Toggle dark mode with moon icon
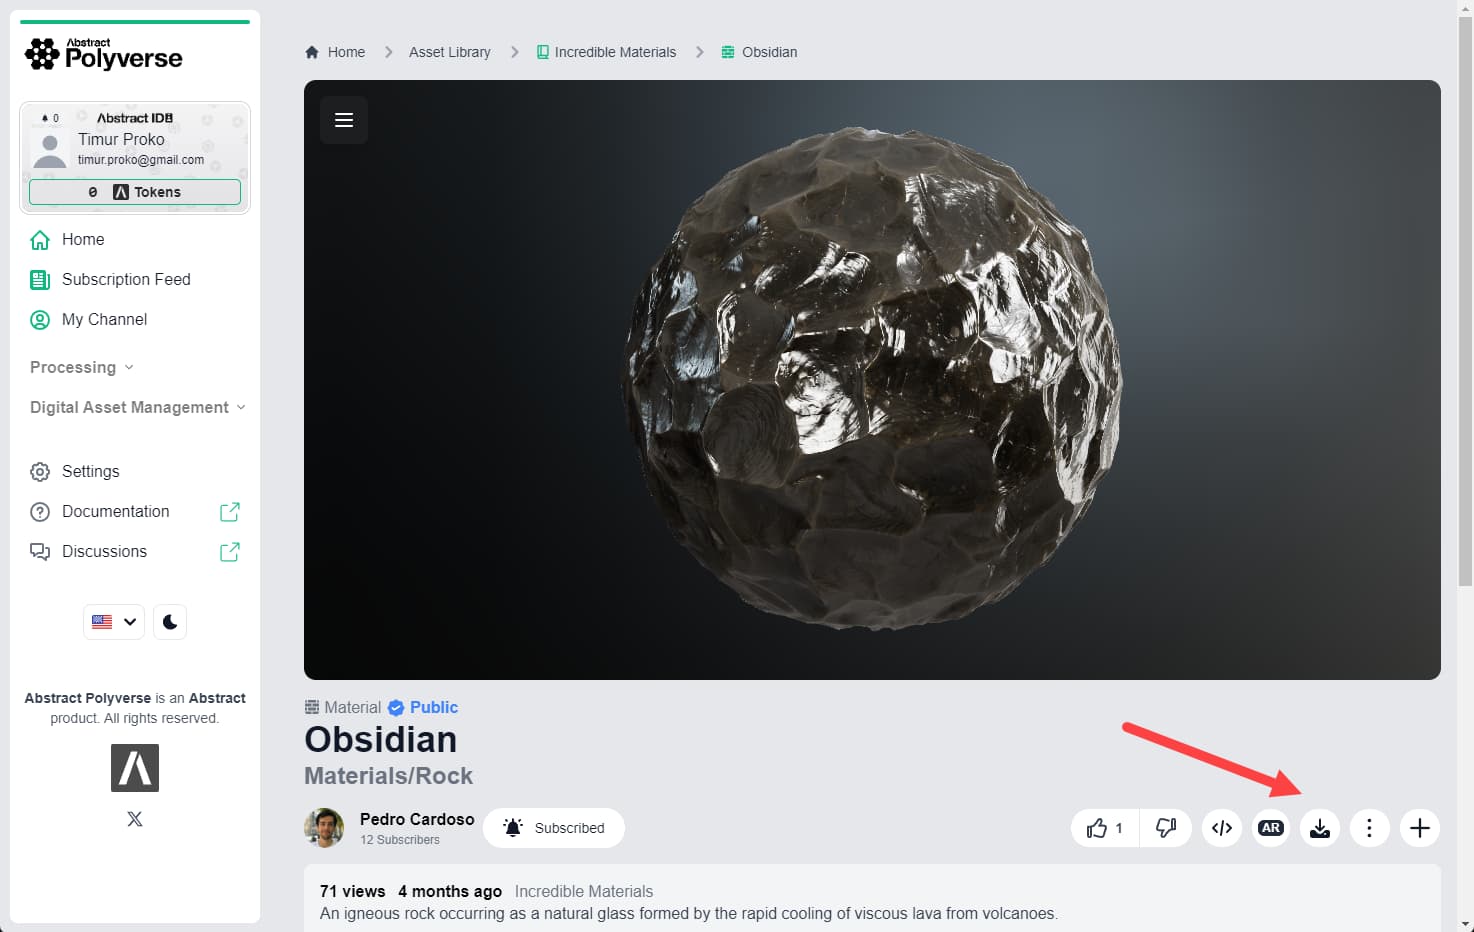 (170, 622)
